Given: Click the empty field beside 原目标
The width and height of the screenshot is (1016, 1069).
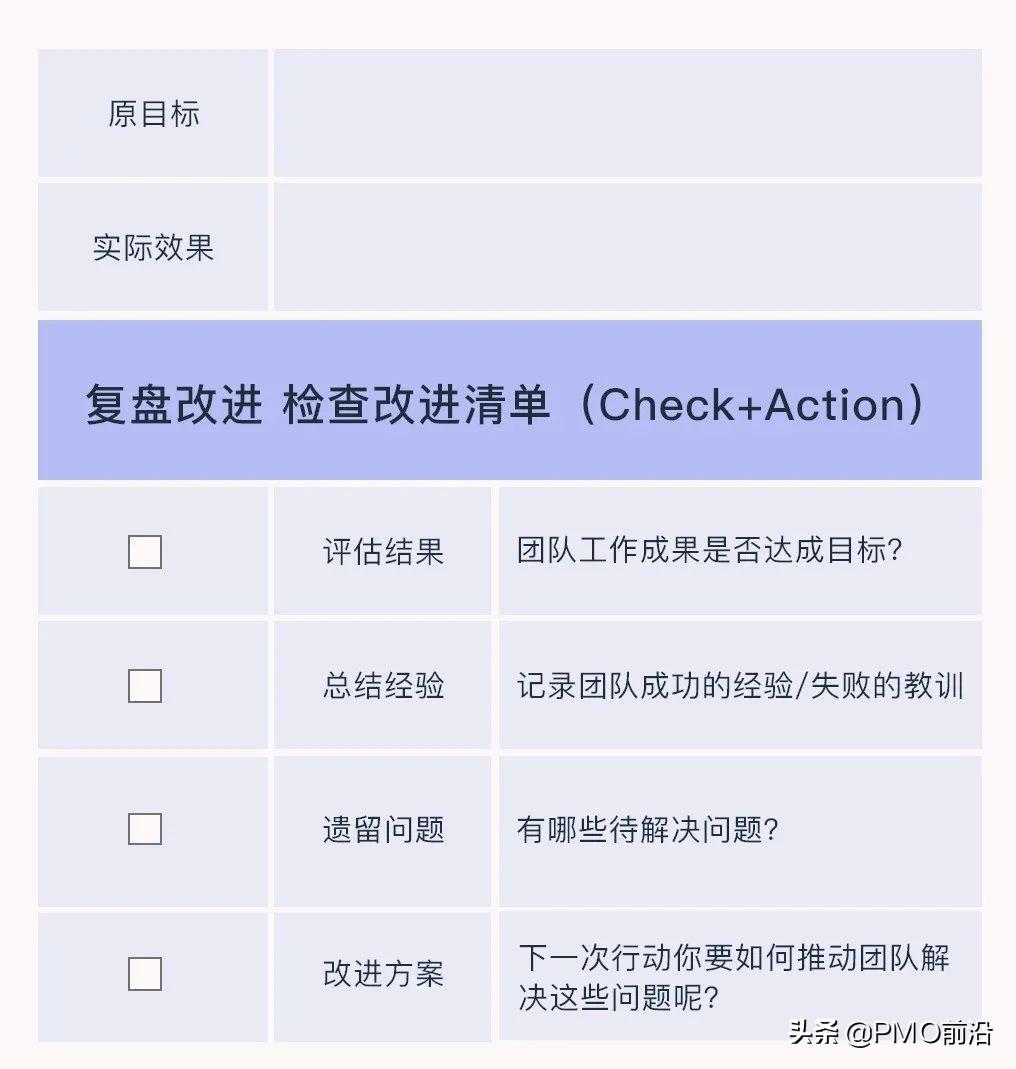Looking at the screenshot, I should click(x=627, y=113).
